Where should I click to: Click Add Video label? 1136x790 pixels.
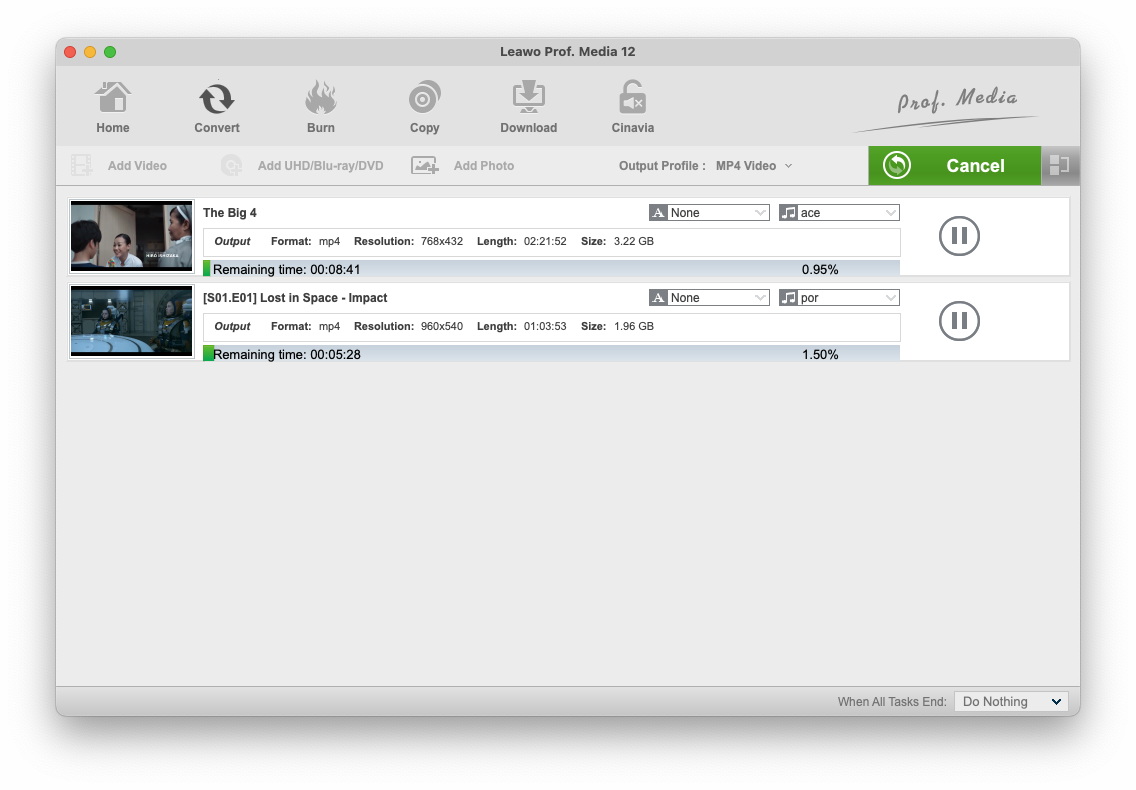point(137,165)
